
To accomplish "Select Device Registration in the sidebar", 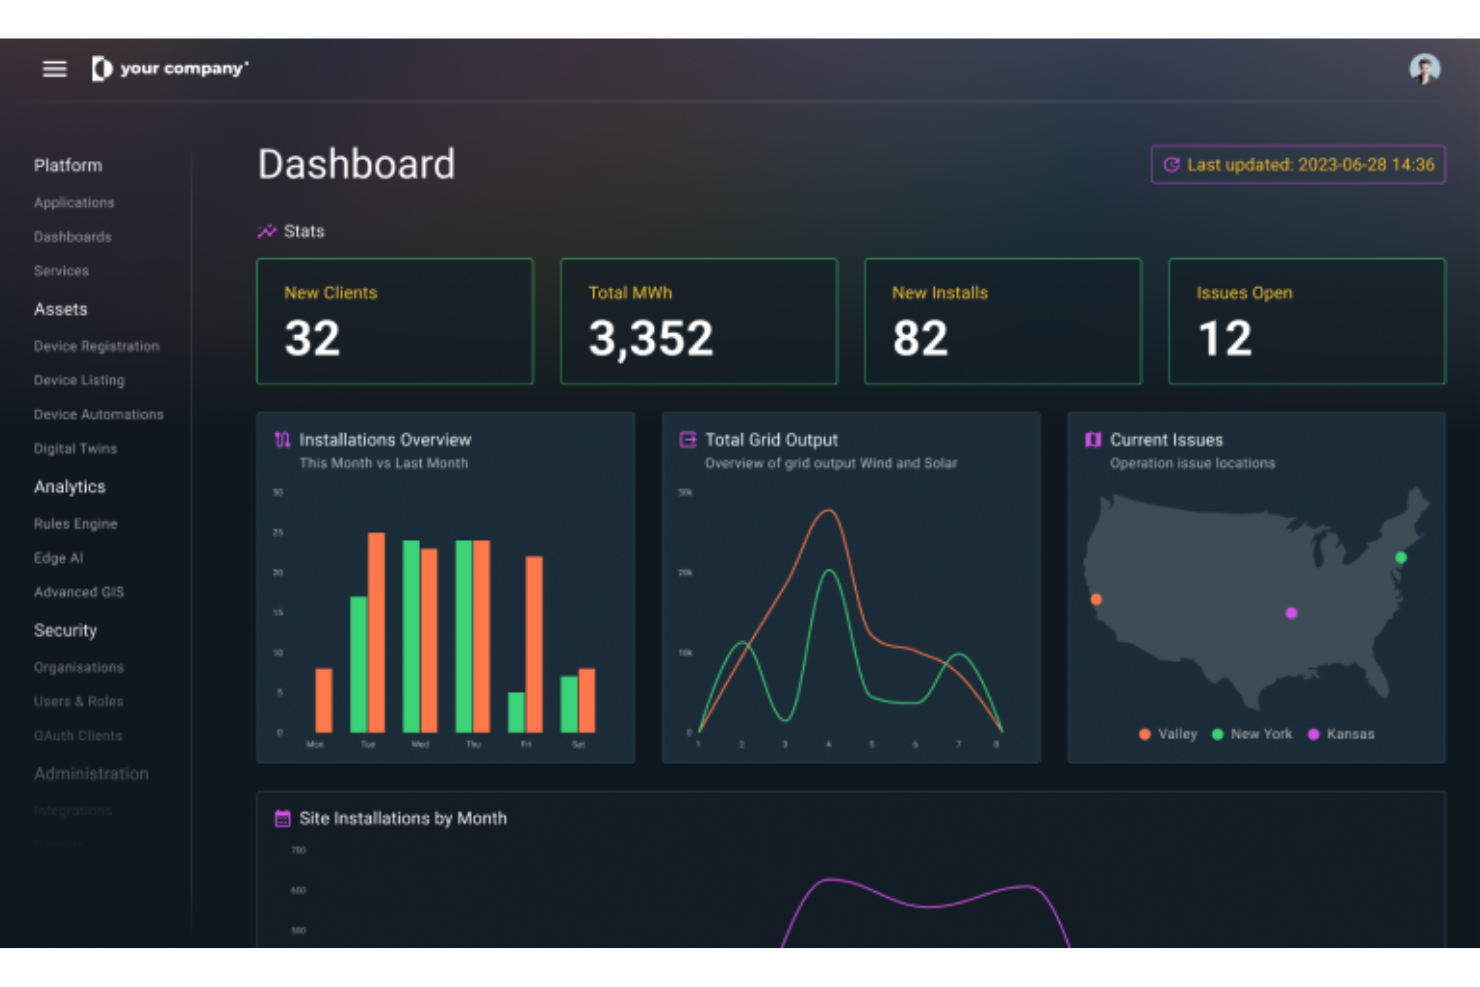I will pyautogui.click(x=97, y=346).
